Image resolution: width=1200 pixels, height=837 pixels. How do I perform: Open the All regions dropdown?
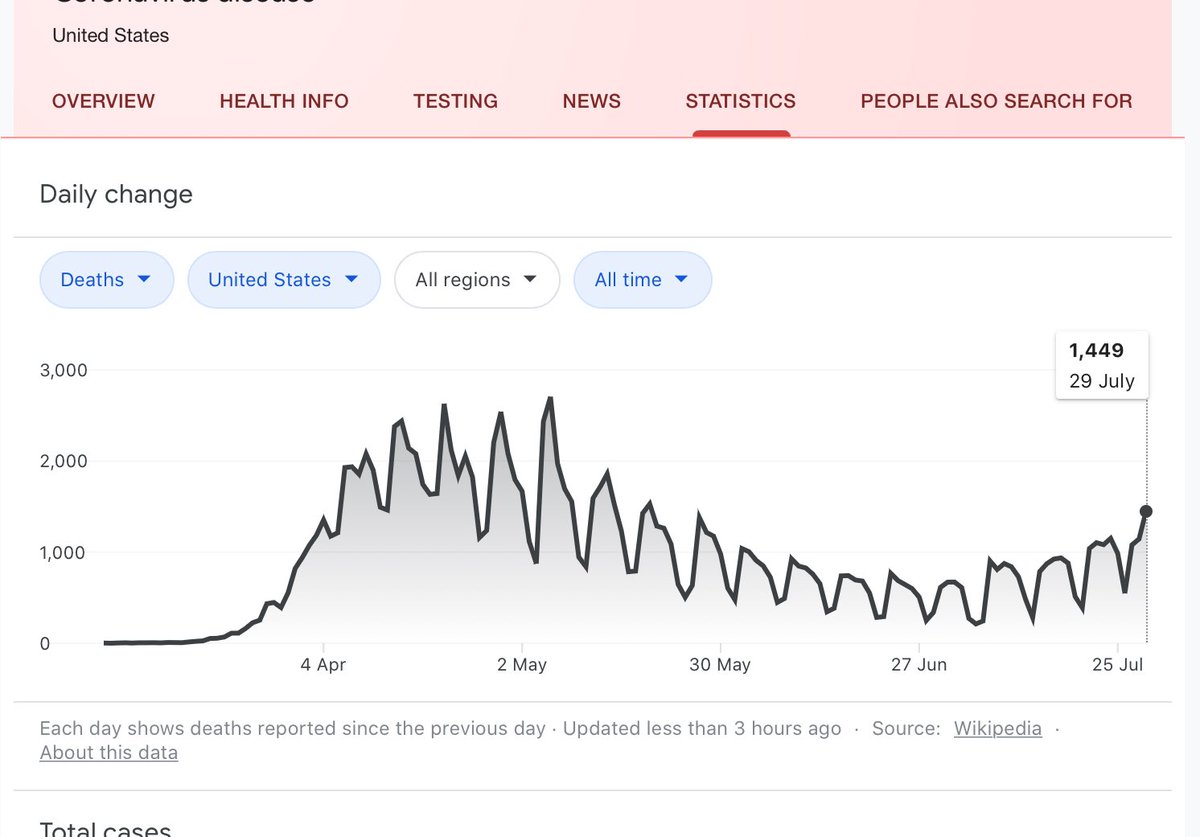(477, 280)
